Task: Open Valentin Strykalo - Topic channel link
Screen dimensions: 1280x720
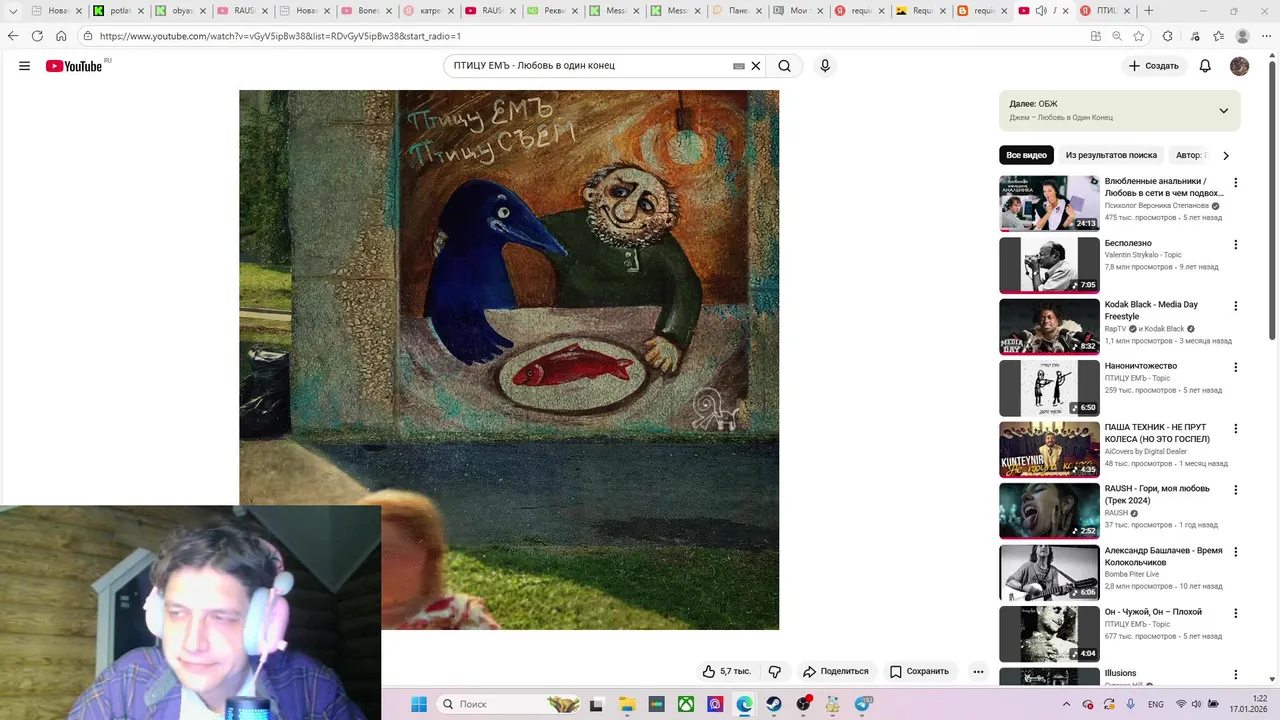Action: (x=1143, y=255)
